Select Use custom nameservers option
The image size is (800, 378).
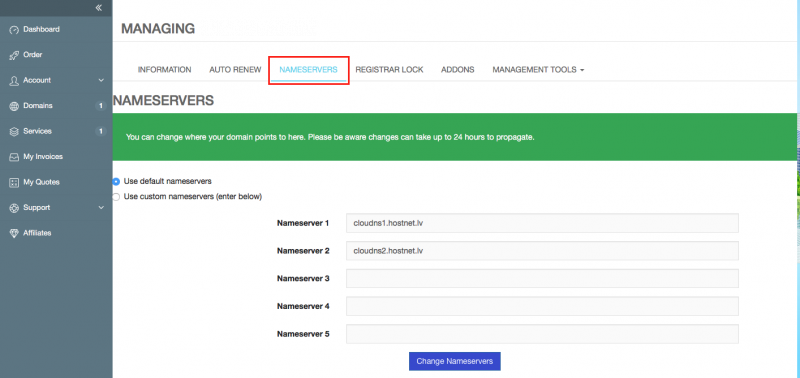[116, 197]
